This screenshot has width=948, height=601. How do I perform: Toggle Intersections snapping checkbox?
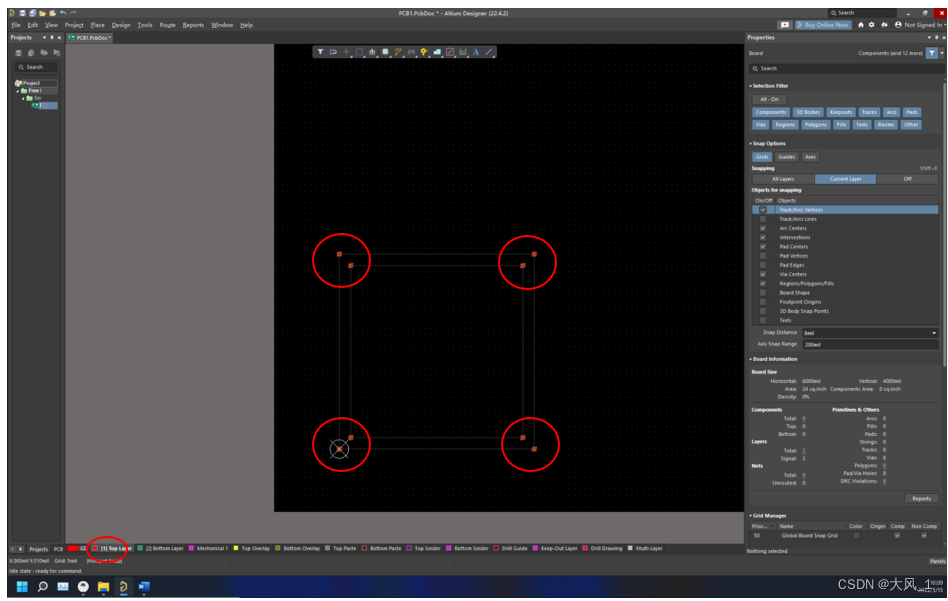762,238
